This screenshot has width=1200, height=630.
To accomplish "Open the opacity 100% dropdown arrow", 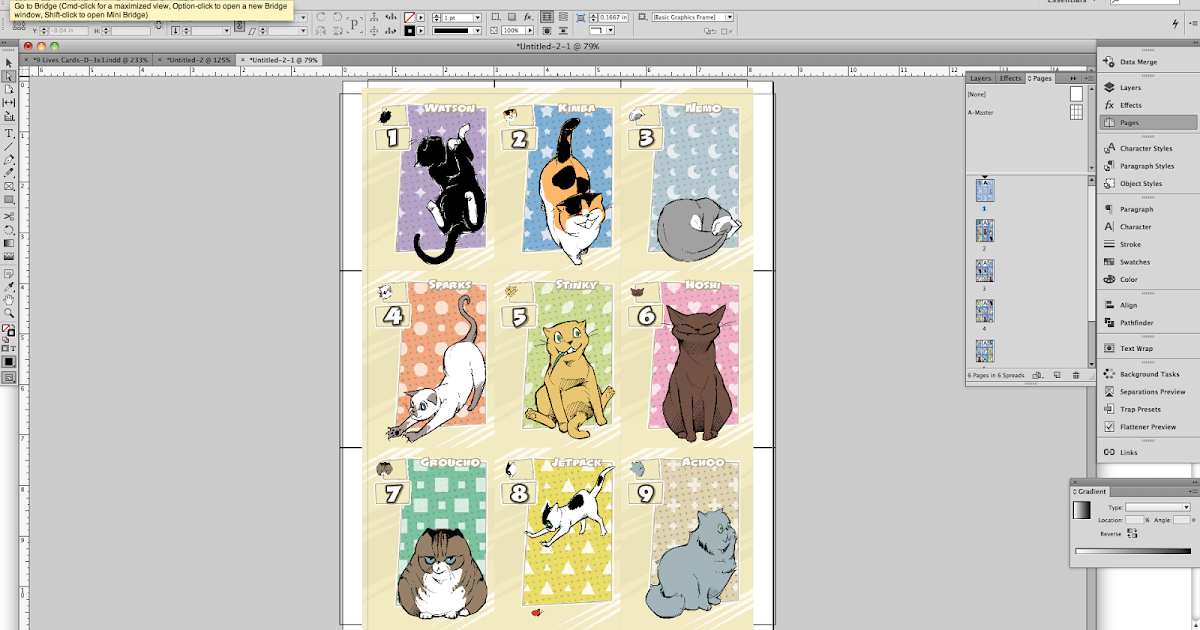I will [530, 31].
